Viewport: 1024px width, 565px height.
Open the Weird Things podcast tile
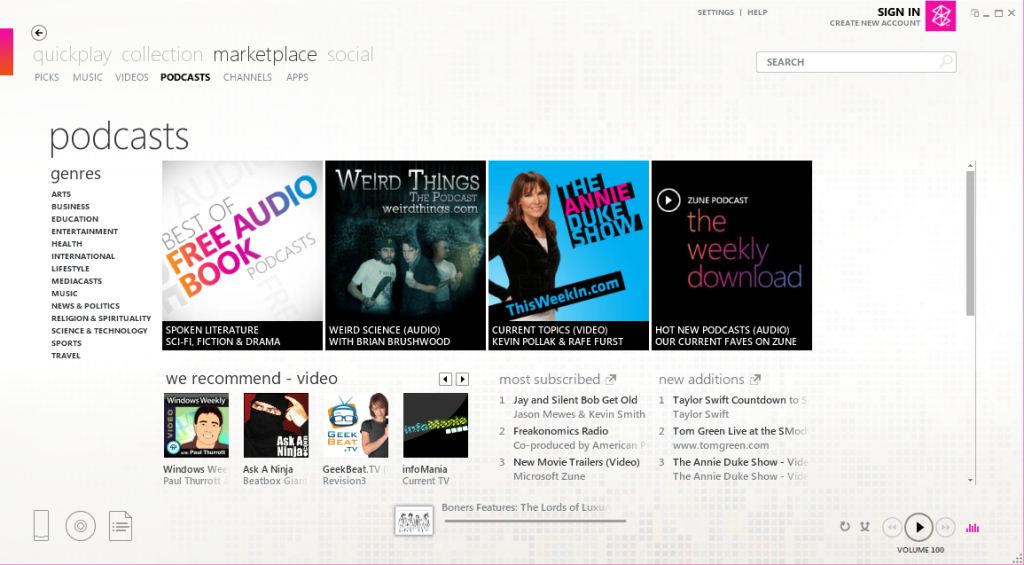coord(406,255)
